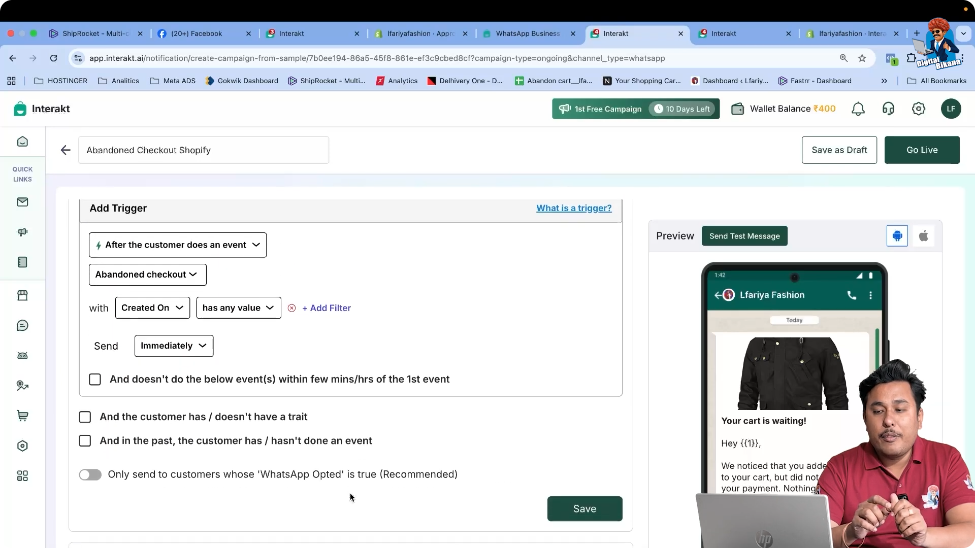This screenshot has height=550, width=977.
Task: Switch to the ShipRocket browser tab
Action: point(96,34)
